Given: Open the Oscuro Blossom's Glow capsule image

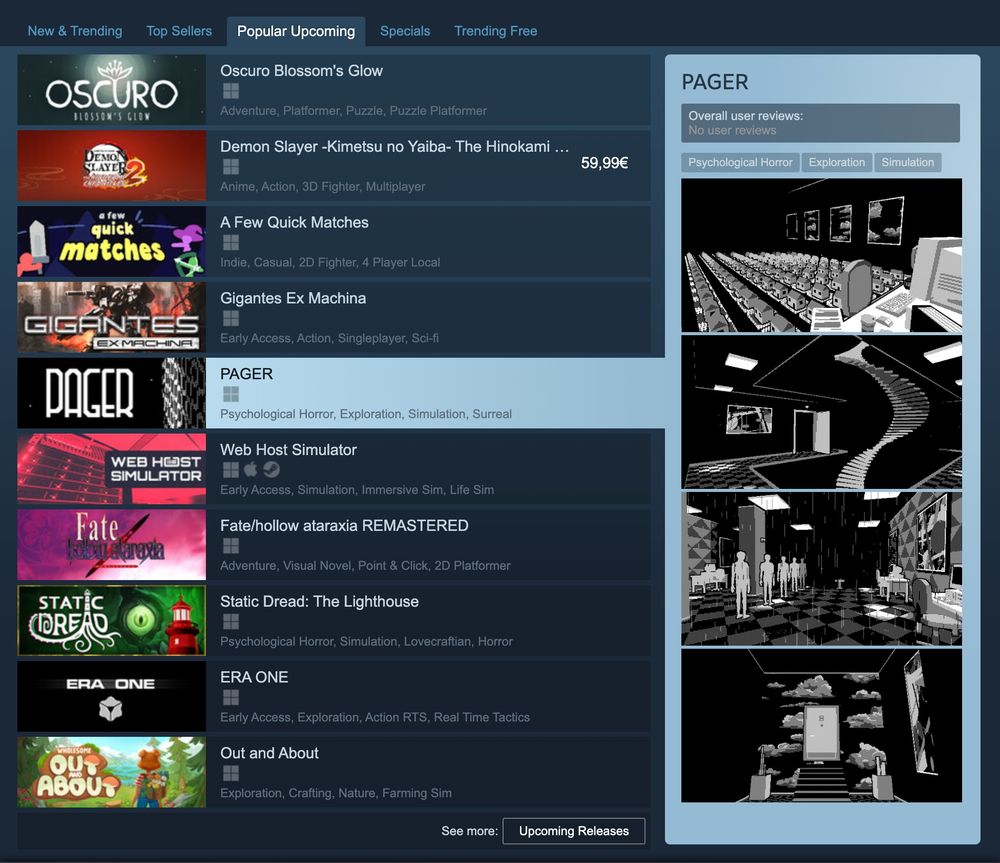Looking at the screenshot, I should click(112, 90).
